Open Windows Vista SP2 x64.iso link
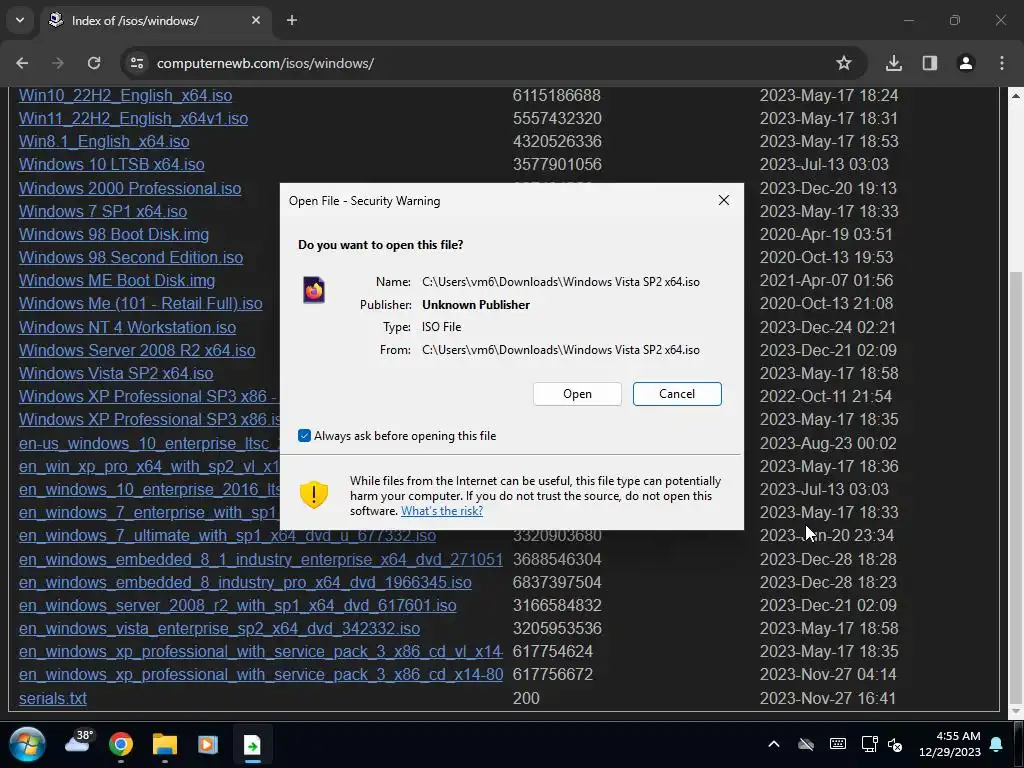This screenshot has width=1024, height=768. pos(116,373)
